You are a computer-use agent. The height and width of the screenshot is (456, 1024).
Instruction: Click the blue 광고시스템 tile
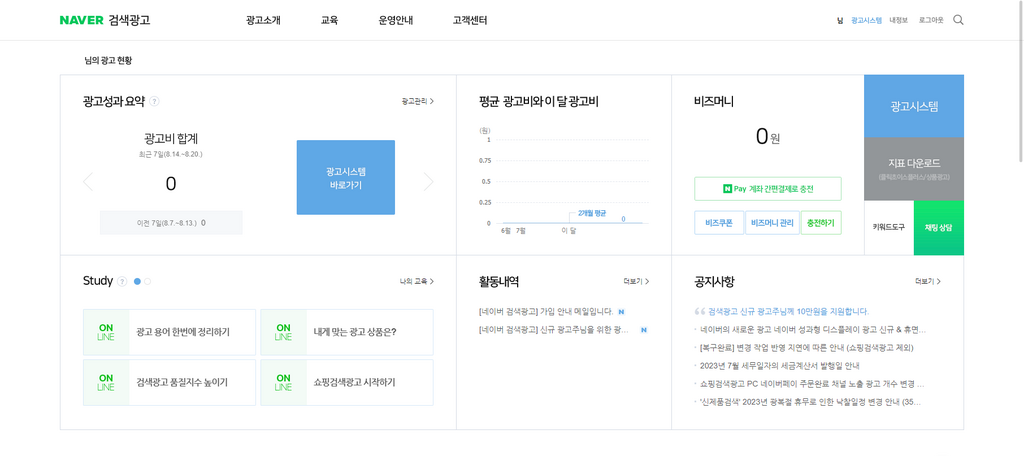(x=914, y=106)
